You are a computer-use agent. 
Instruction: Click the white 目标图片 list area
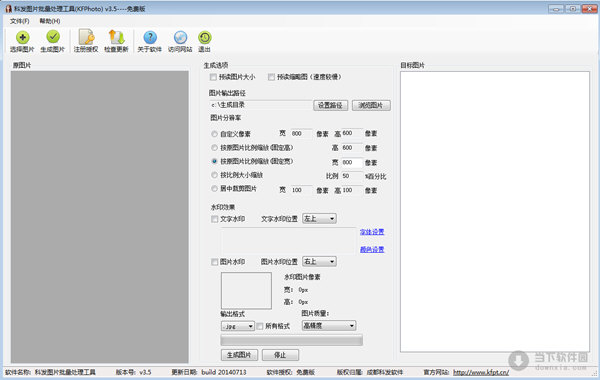pyautogui.click(x=495, y=212)
